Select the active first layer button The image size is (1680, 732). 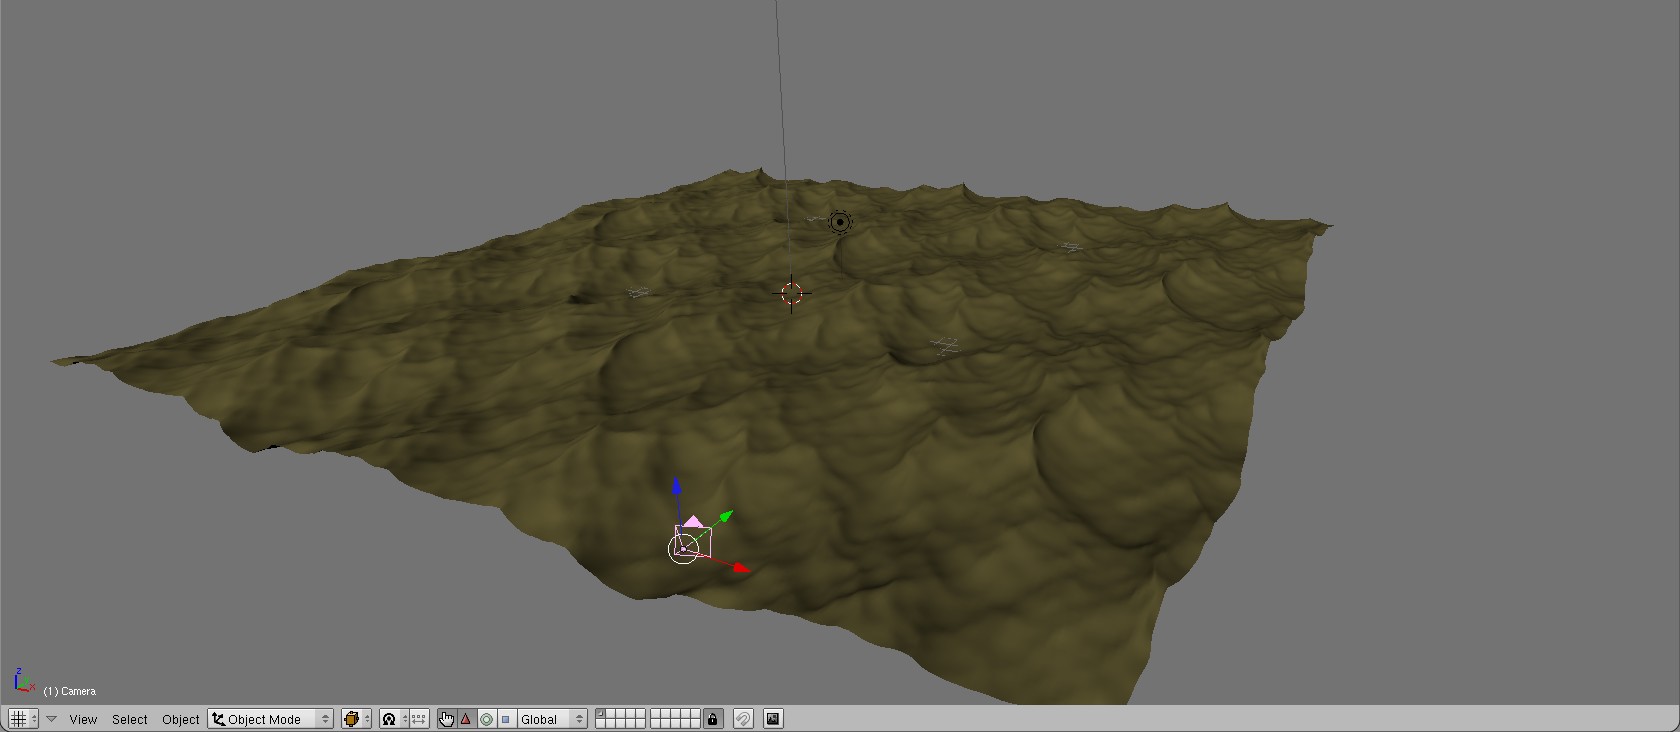click(600, 714)
